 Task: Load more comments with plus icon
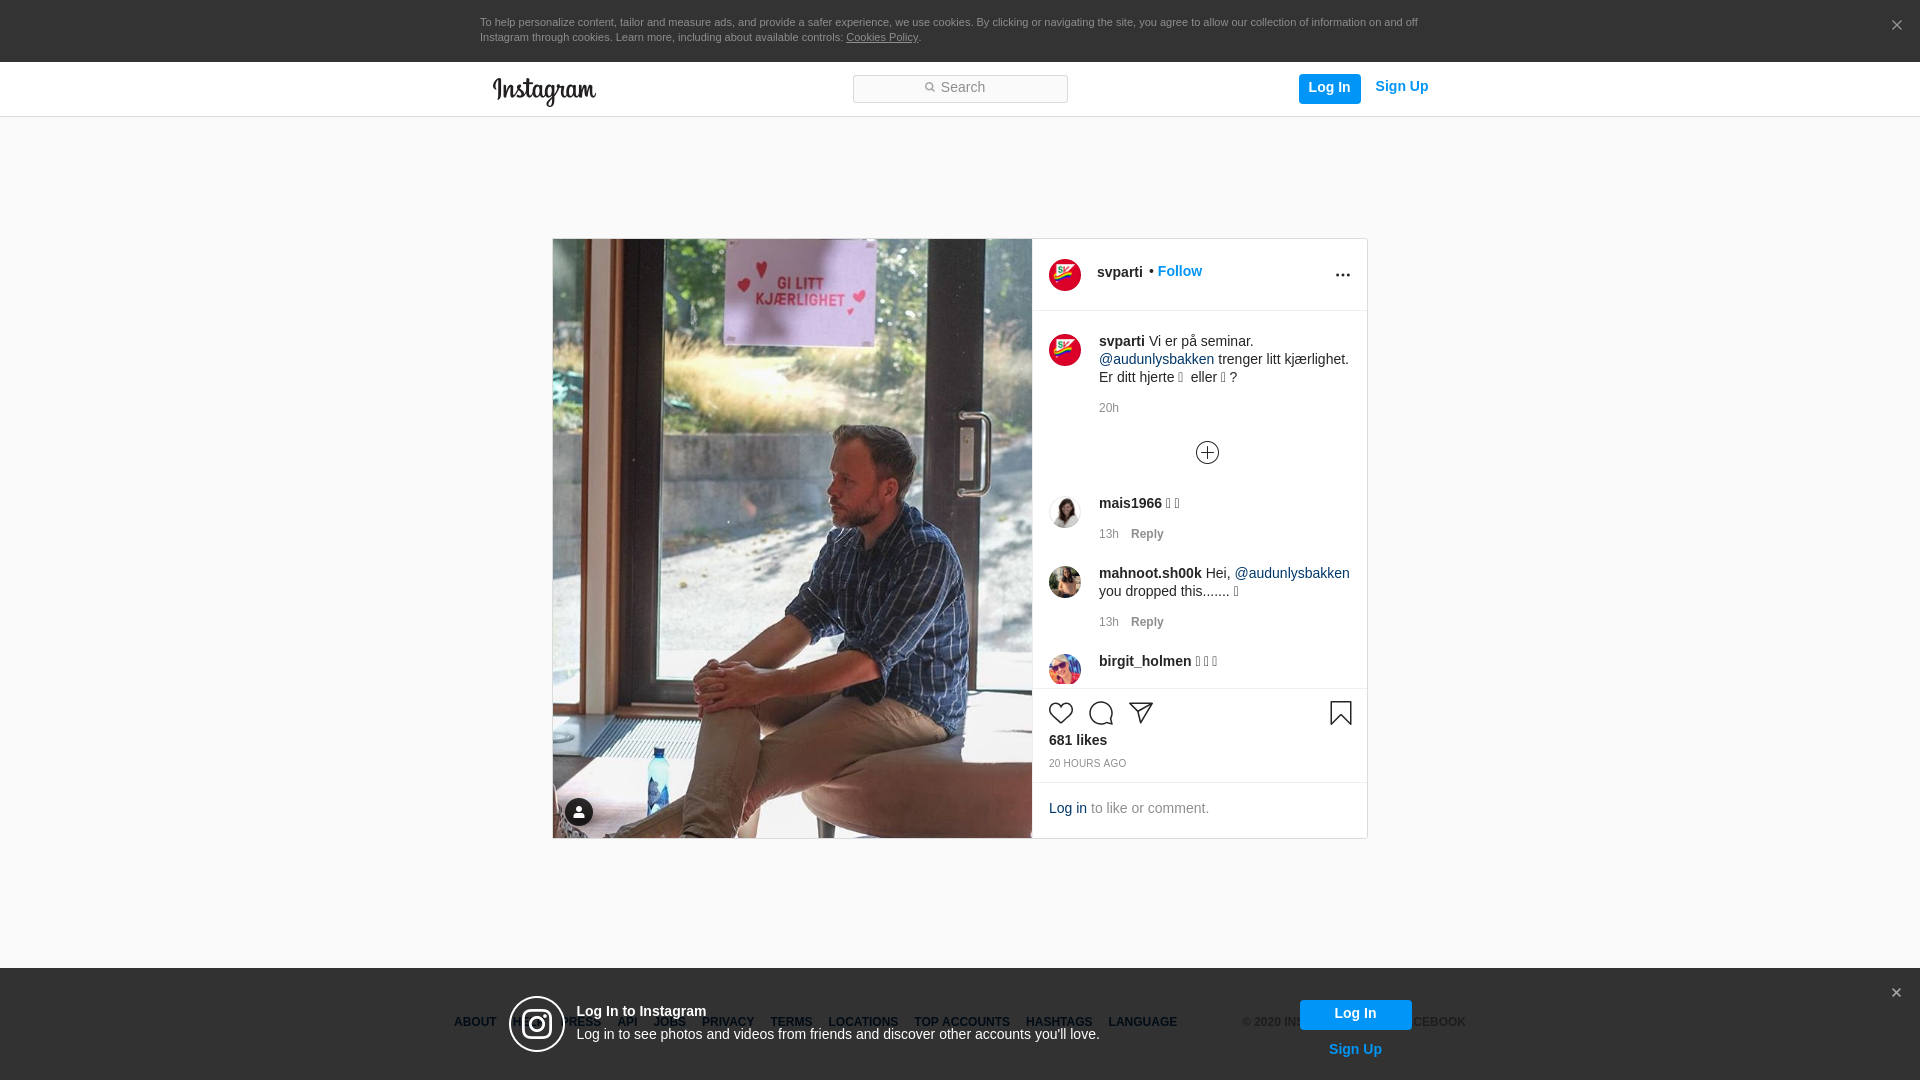[1207, 453]
